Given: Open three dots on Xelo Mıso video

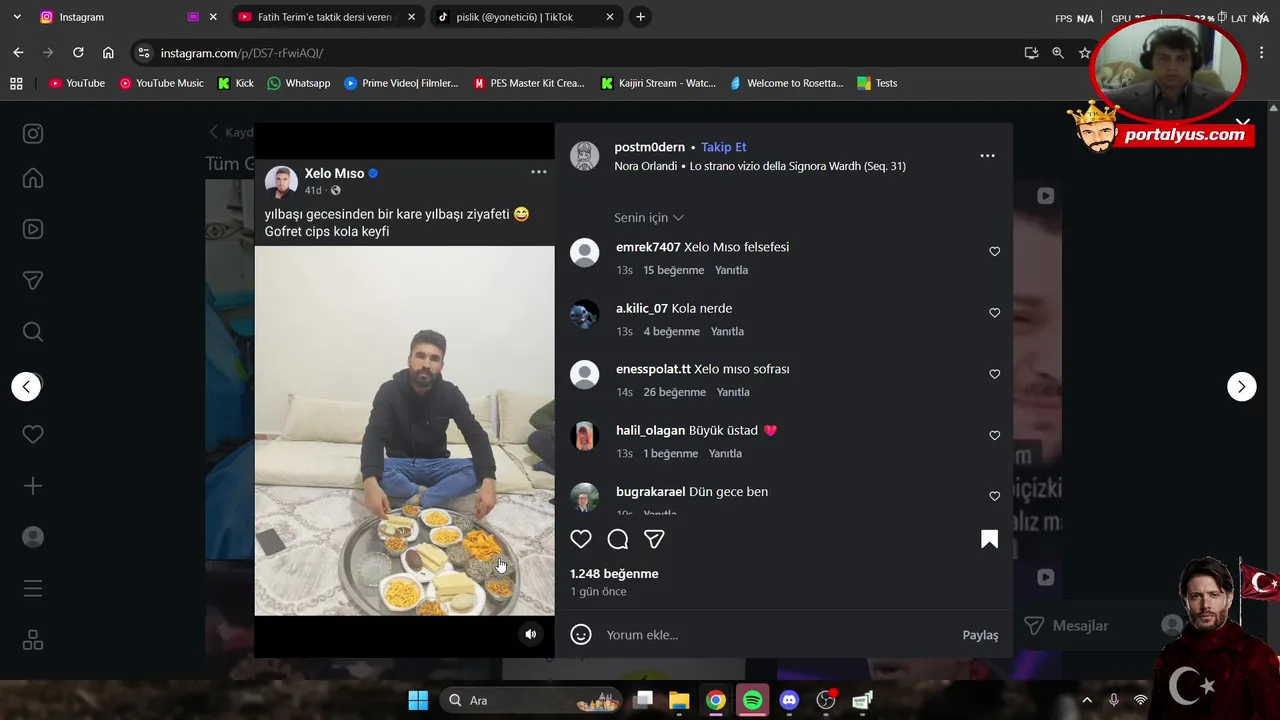Looking at the screenshot, I should (539, 172).
